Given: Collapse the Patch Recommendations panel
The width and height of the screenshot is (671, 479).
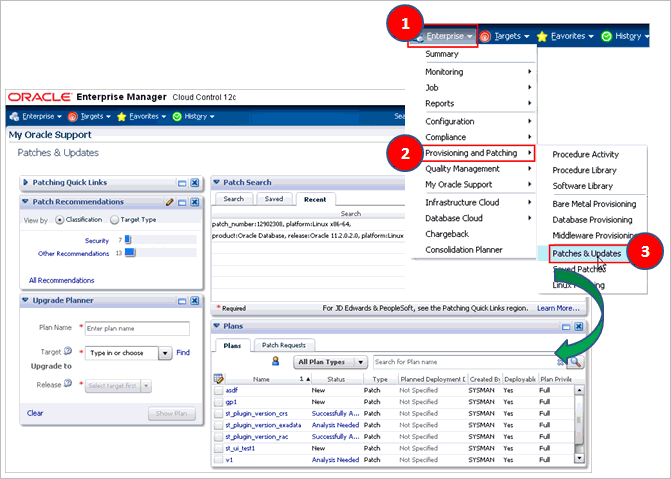Looking at the screenshot, I should [25, 201].
